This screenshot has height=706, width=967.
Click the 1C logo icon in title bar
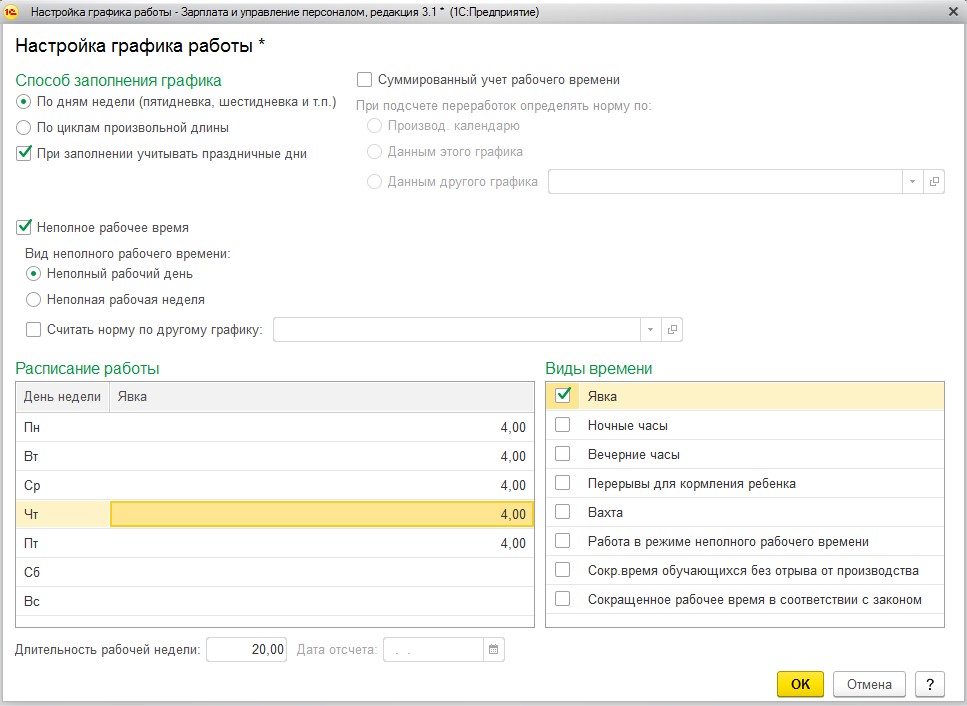[x=11, y=12]
